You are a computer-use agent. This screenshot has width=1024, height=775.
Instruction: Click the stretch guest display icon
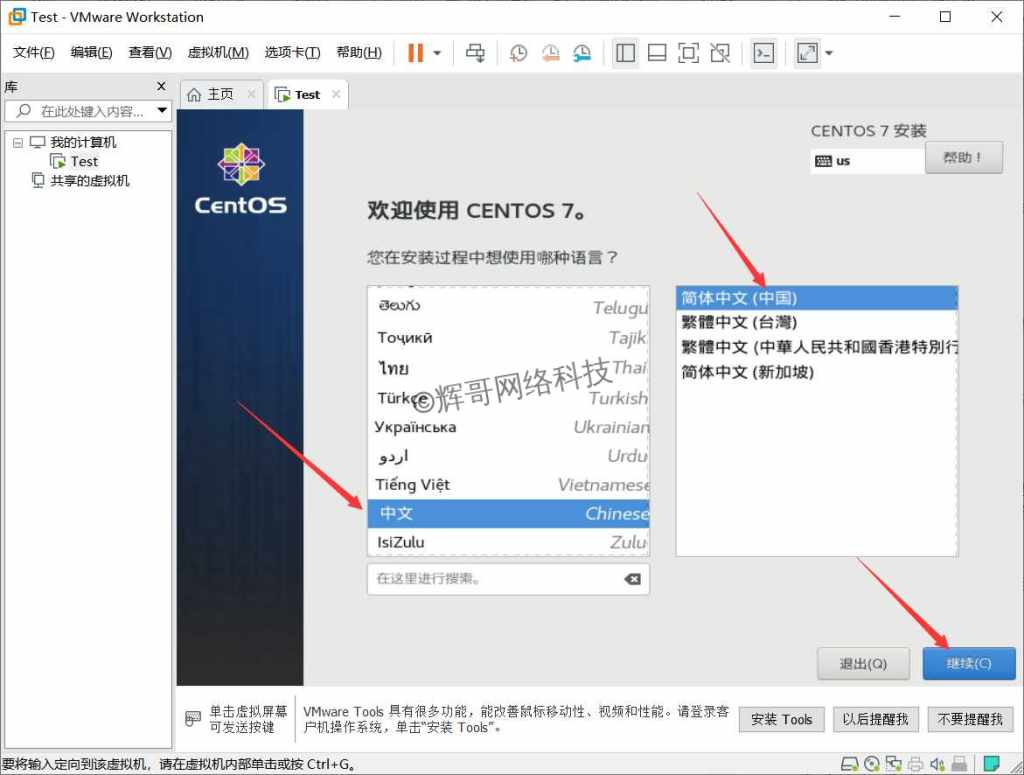tap(807, 53)
